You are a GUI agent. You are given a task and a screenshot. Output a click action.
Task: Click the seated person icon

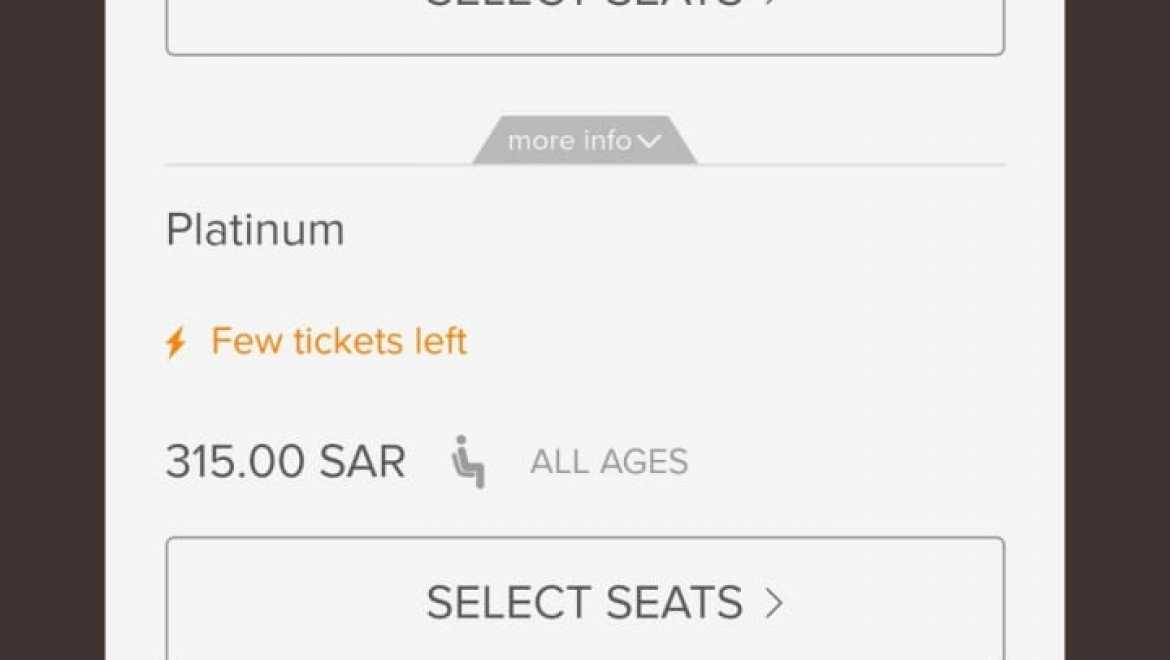point(468,462)
